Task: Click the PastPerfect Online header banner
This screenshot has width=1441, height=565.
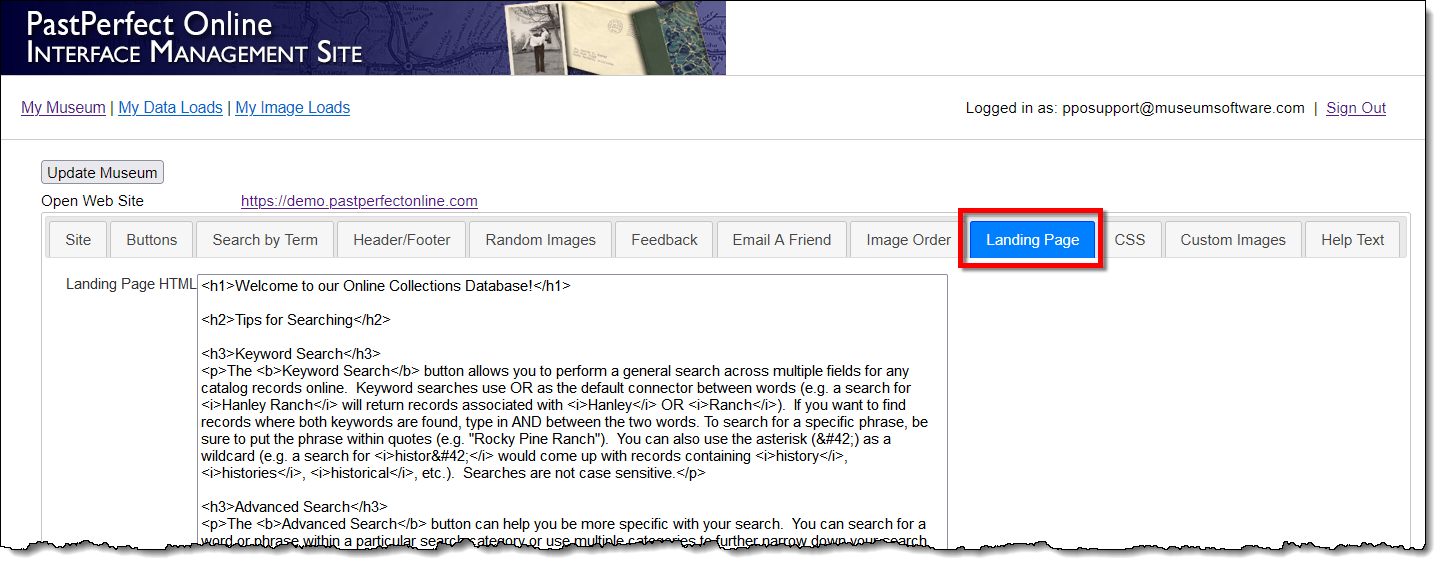Action: coord(363,38)
